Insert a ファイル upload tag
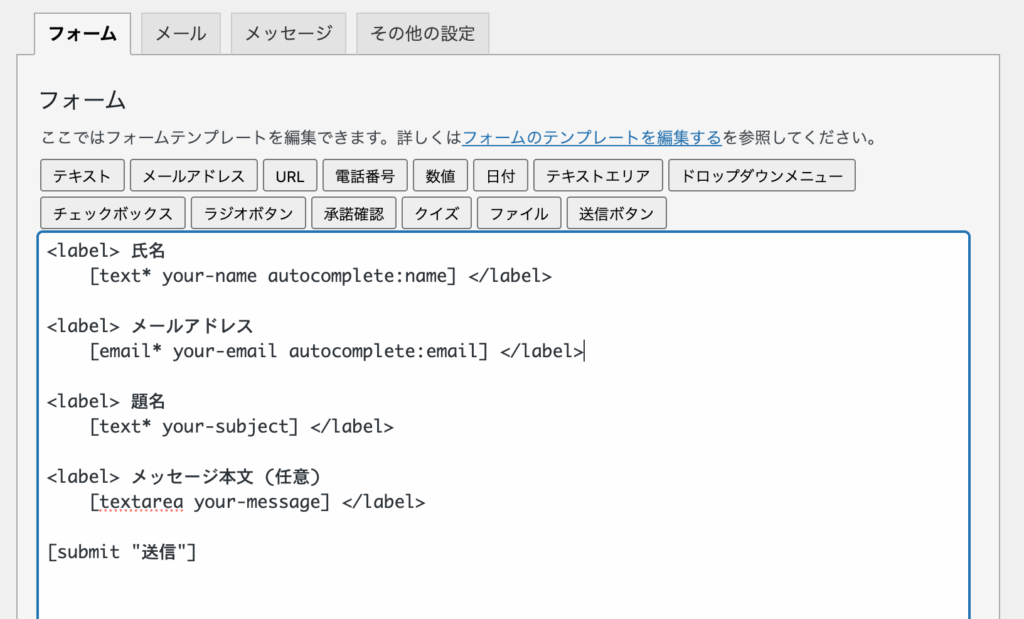1024x619 pixels. 519,213
